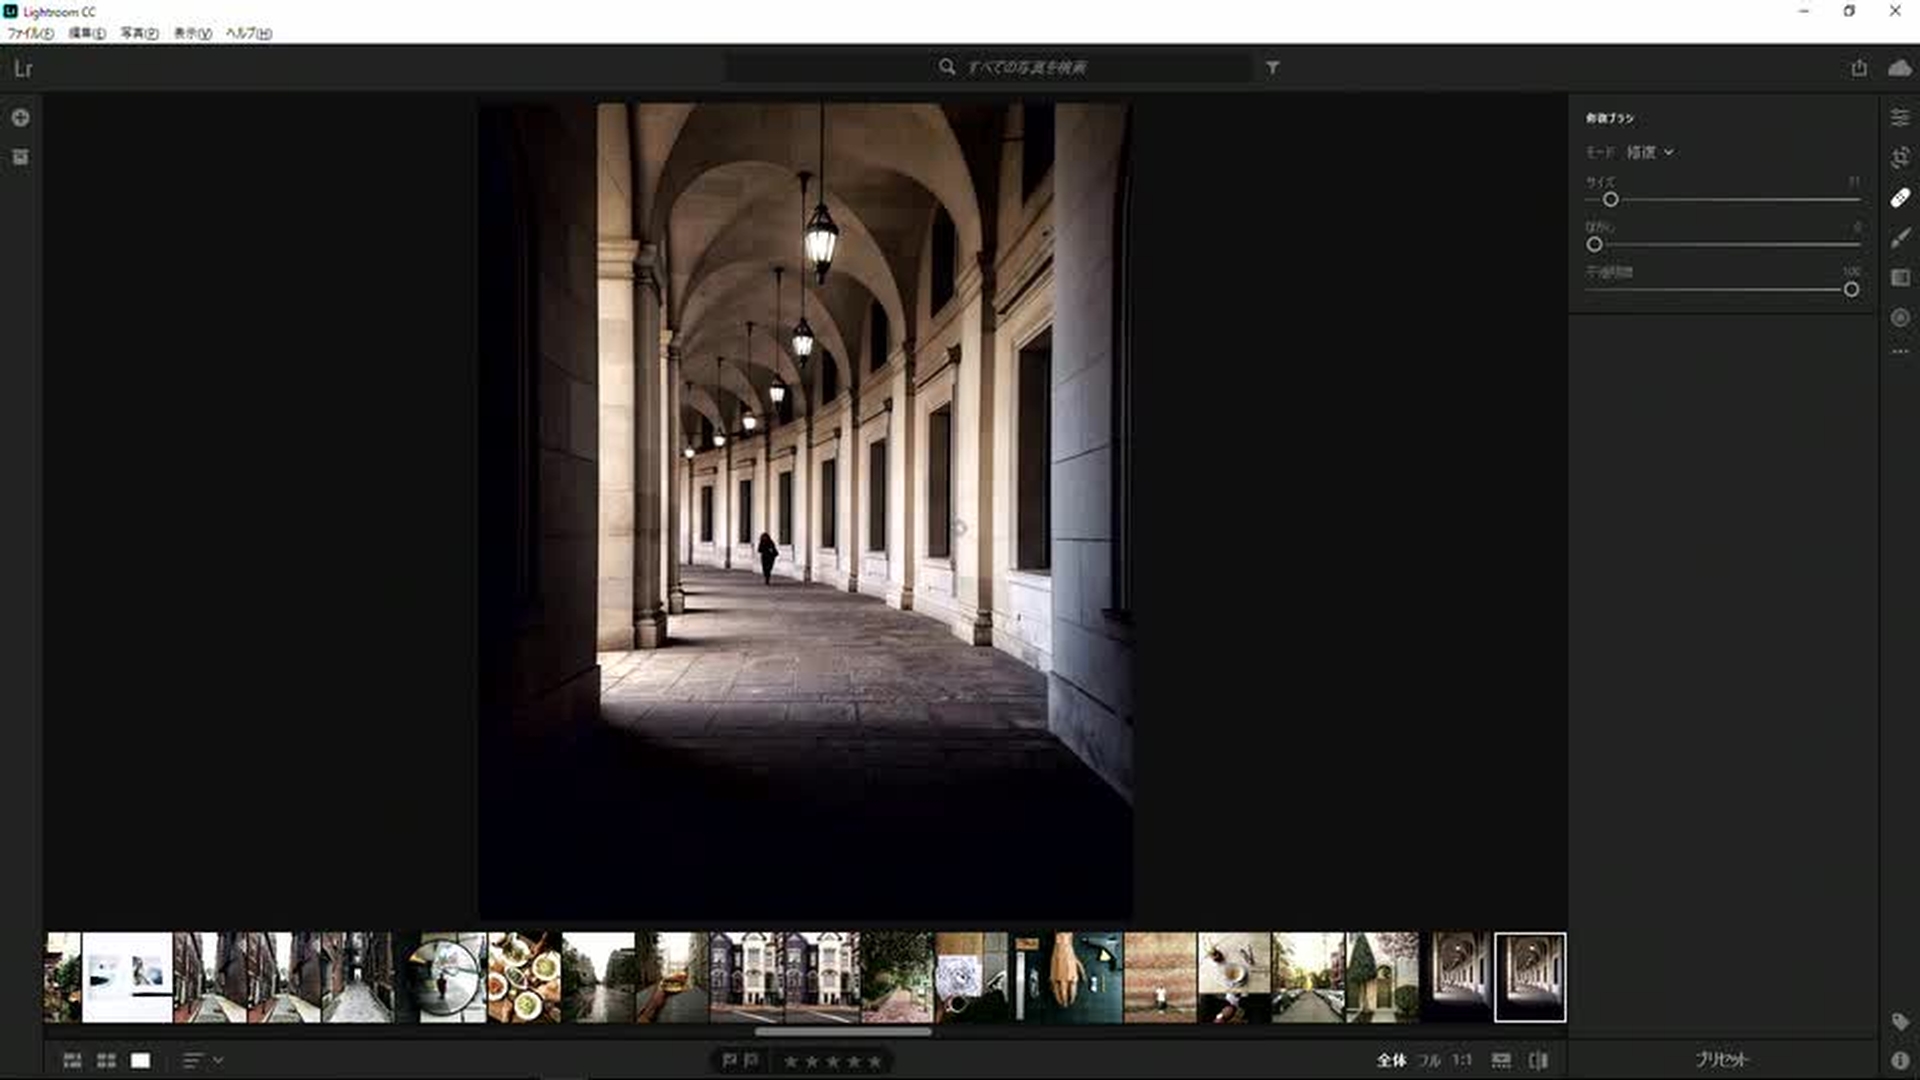Open the sort order dropdown
1920x1080 pixels.
pyautogui.click(x=202, y=1061)
